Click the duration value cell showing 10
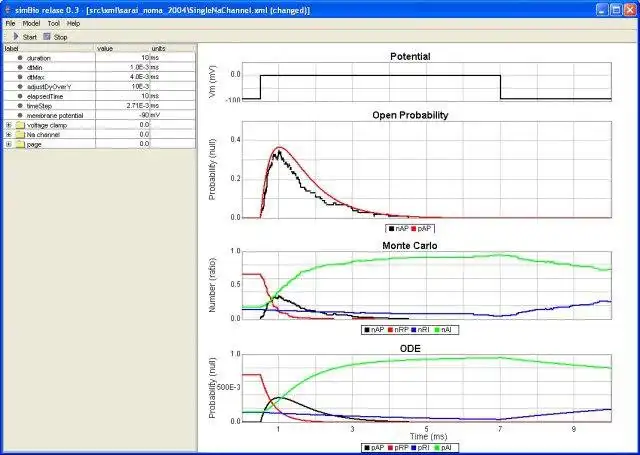The height and width of the screenshot is (455, 640). pyautogui.click(x=123, y=58)
